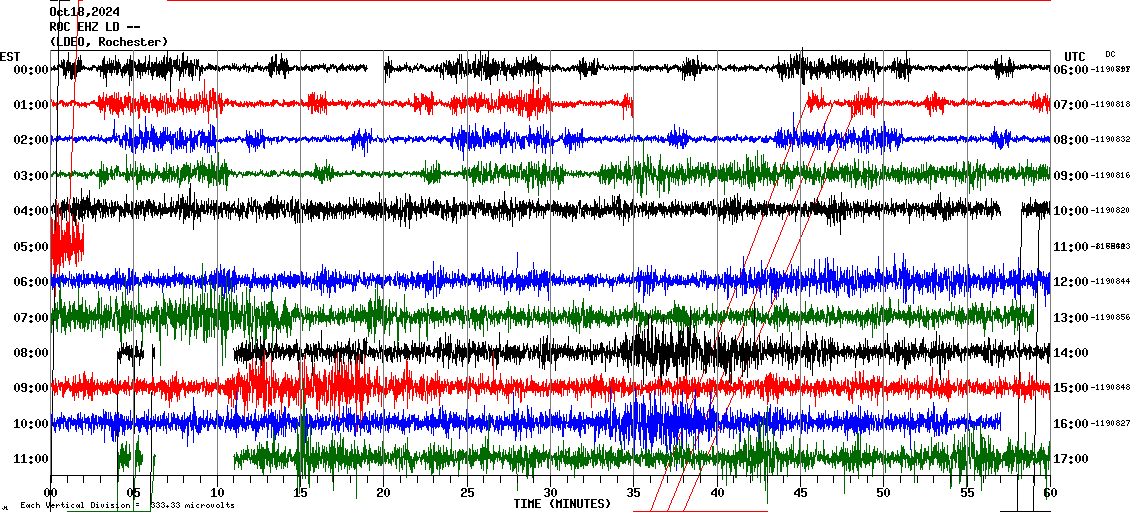Click the EST timezone column header
The image size is (1130, 519).
tap(10, 56)
